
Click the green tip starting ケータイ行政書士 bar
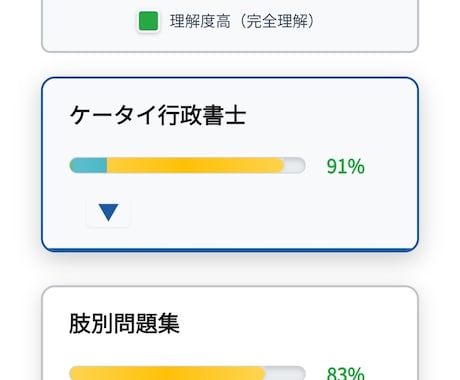[71, 165]
